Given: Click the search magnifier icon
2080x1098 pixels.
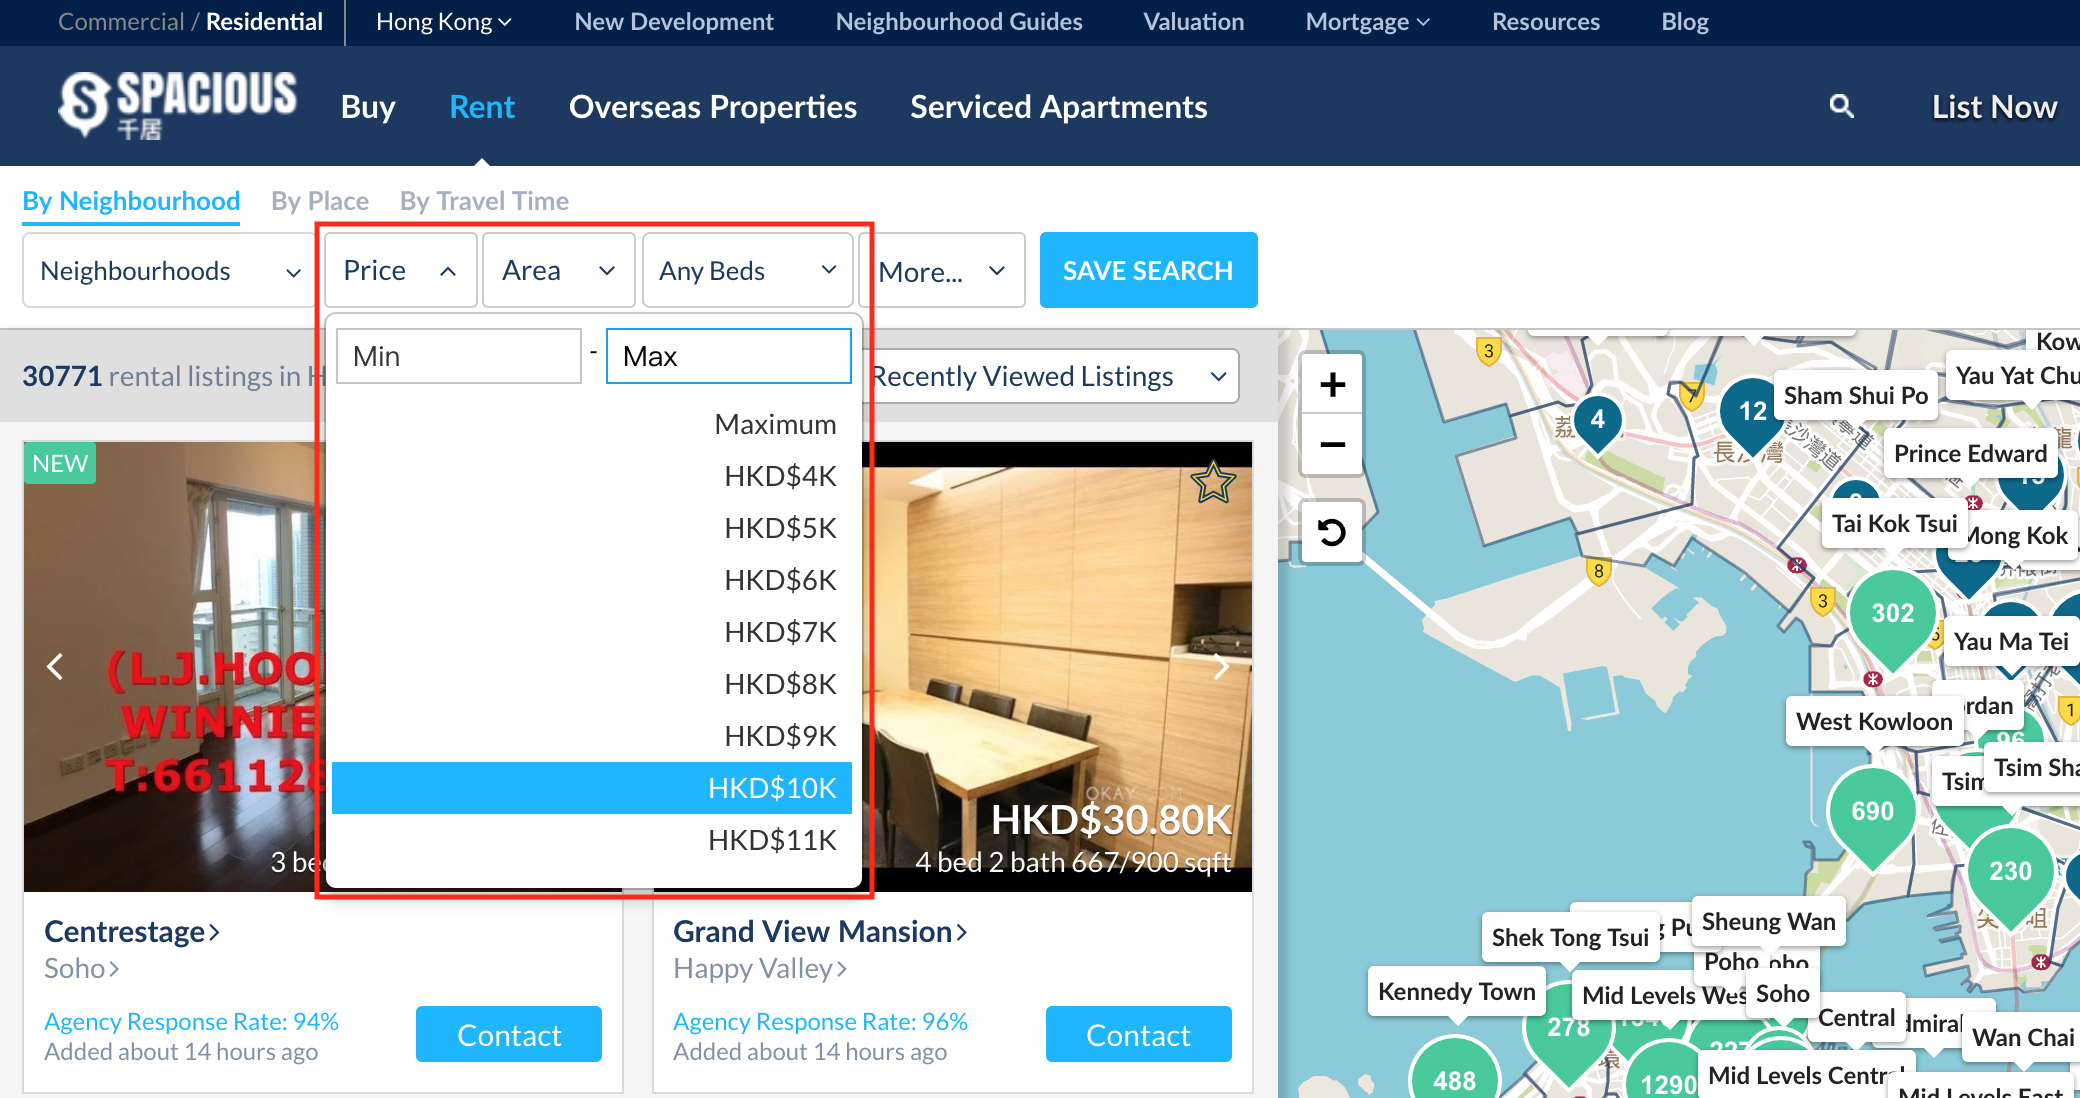Looking at the screenshot, I should (1841, 106).
